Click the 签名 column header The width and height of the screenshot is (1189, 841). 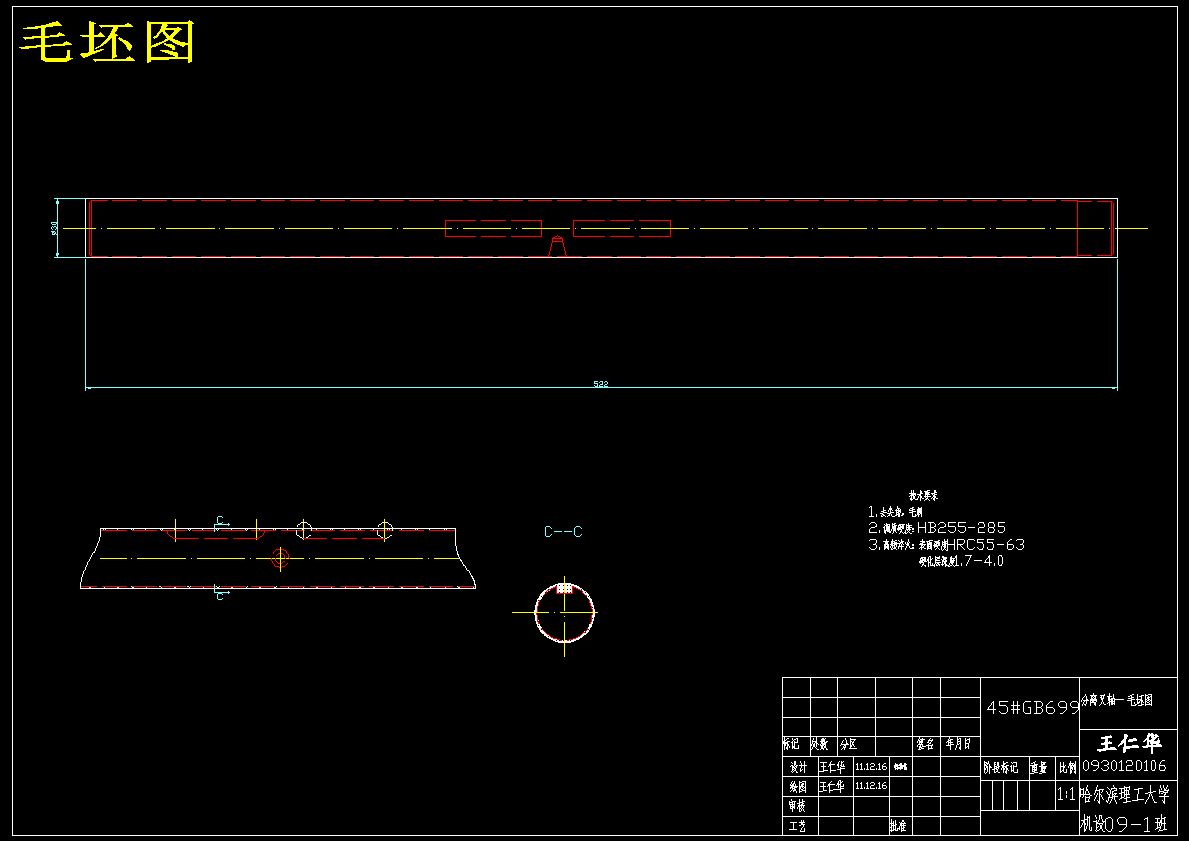coord(924,745)
